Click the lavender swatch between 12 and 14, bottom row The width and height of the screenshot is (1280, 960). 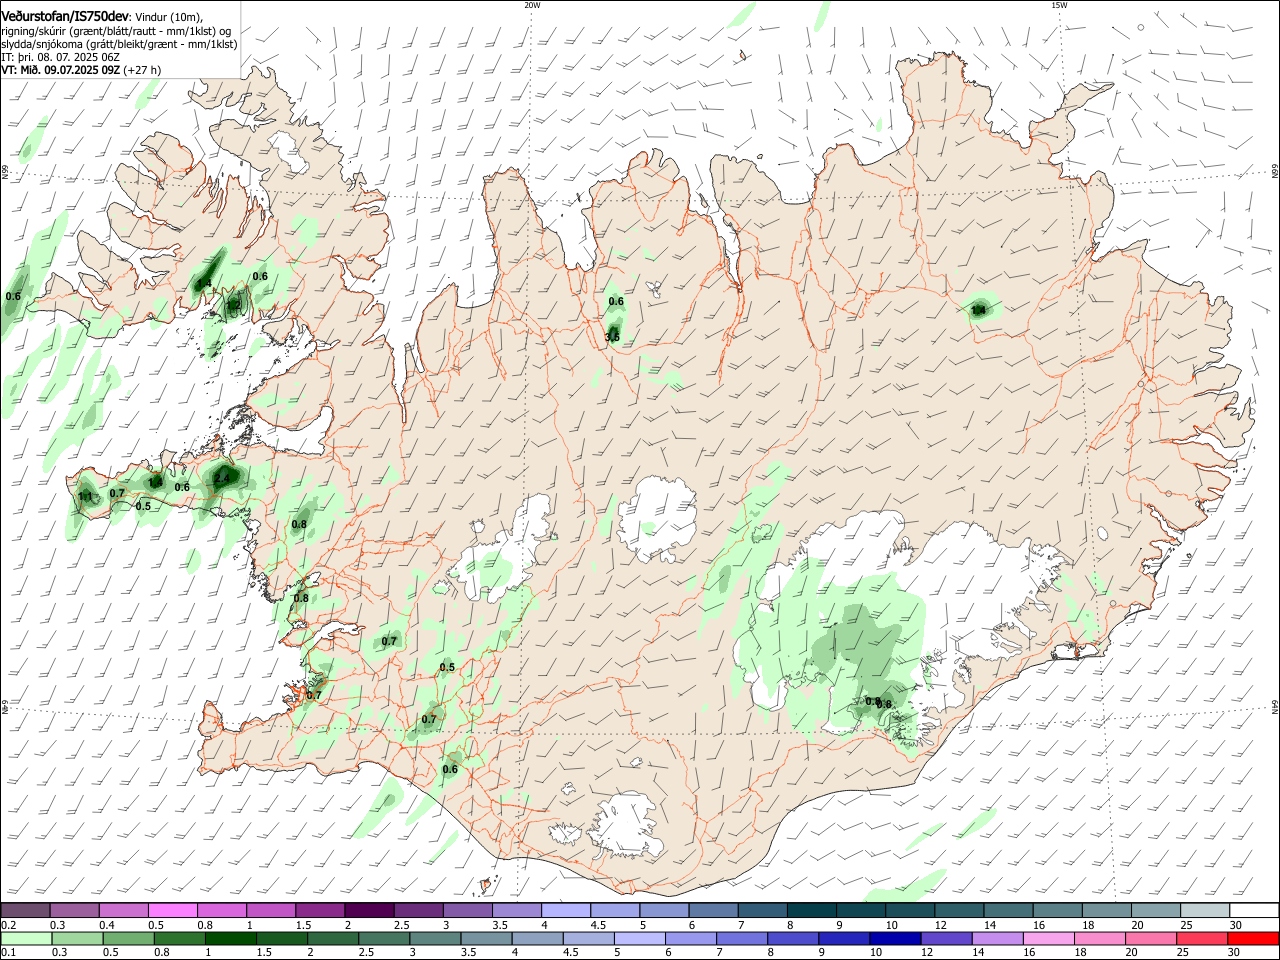point(945,938)
